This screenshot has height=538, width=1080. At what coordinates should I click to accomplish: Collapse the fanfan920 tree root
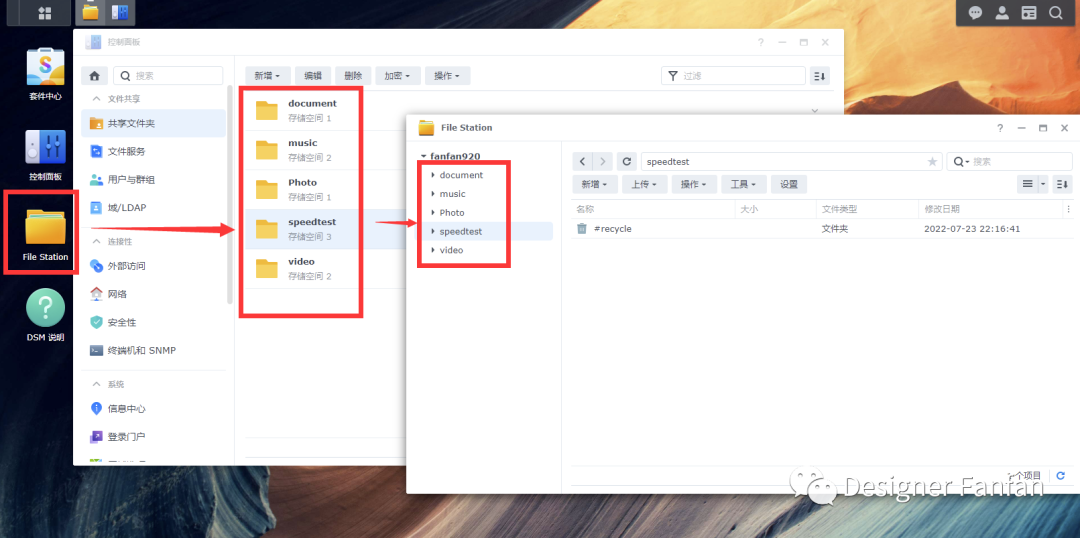pyautogui.click(x=424, y=156)
